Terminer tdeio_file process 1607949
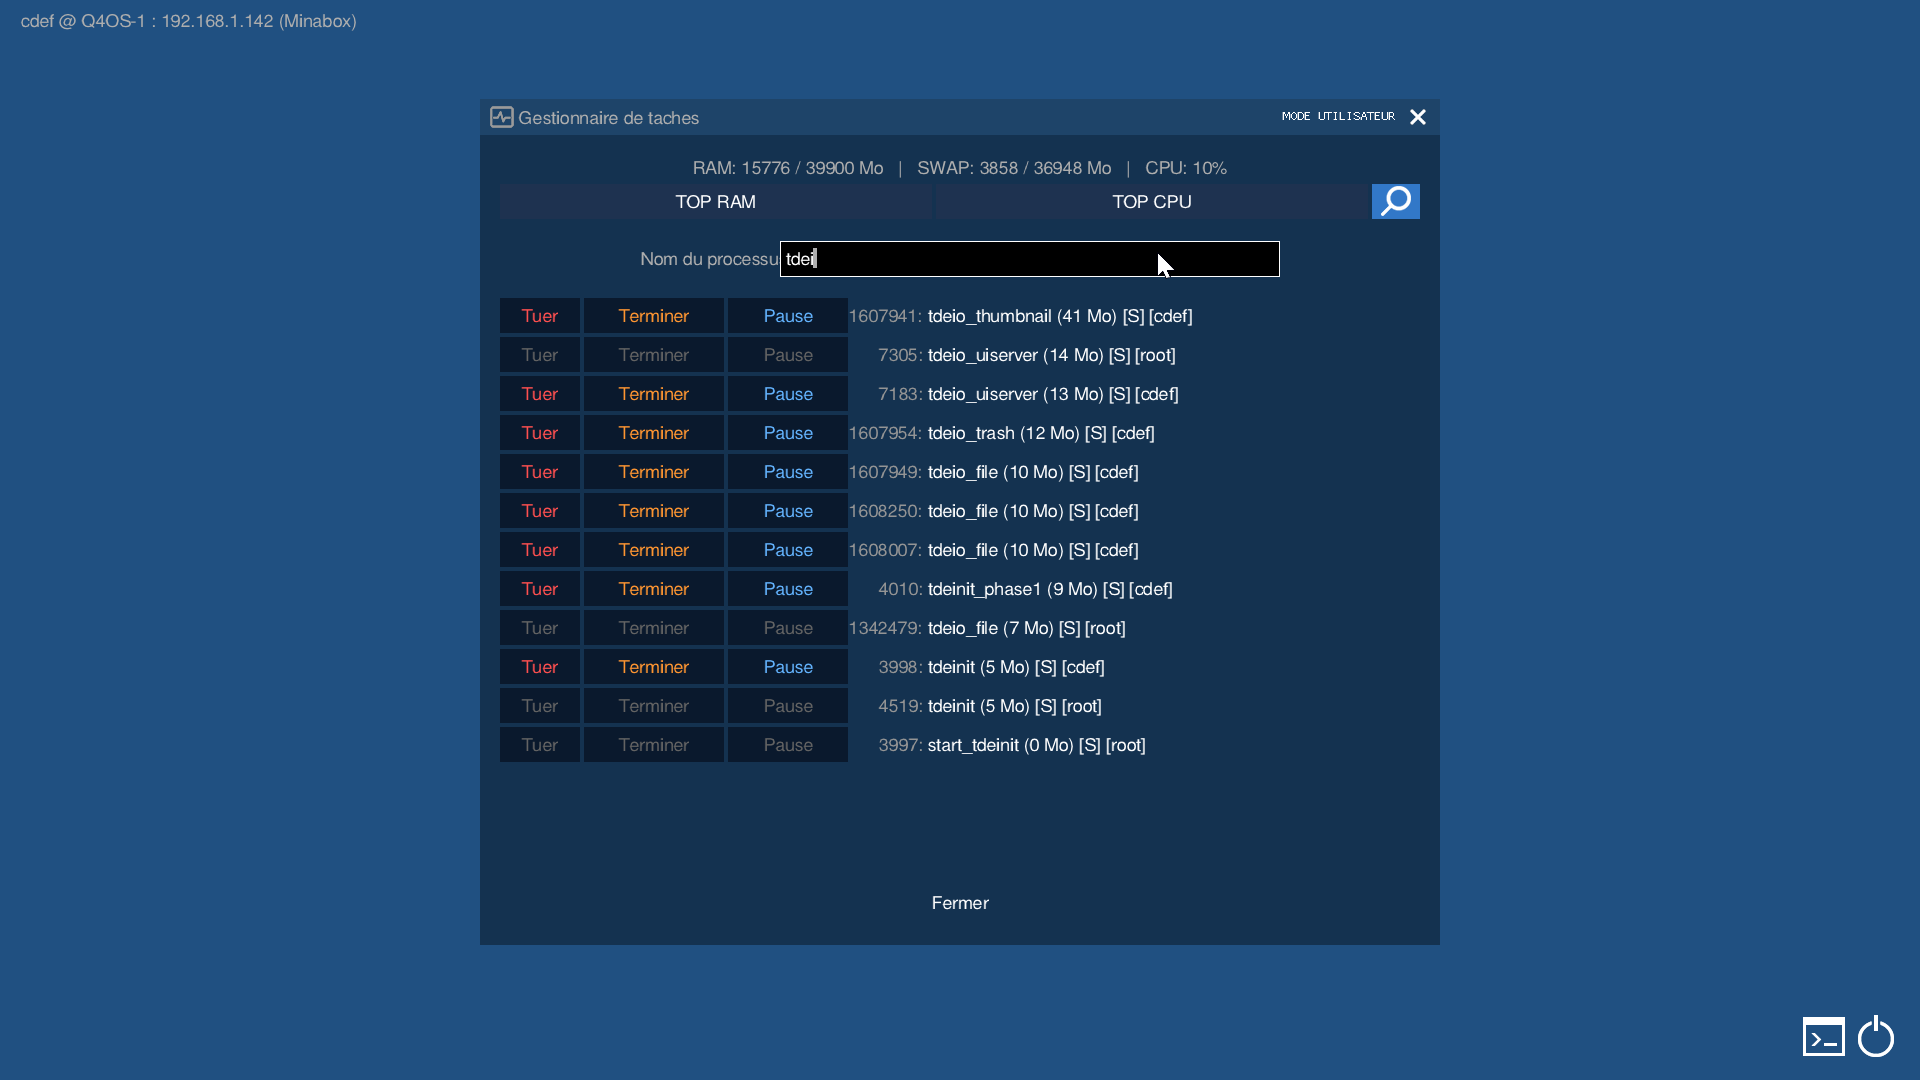This screenshot has width=1920, height=1080. tap(654, 472)
